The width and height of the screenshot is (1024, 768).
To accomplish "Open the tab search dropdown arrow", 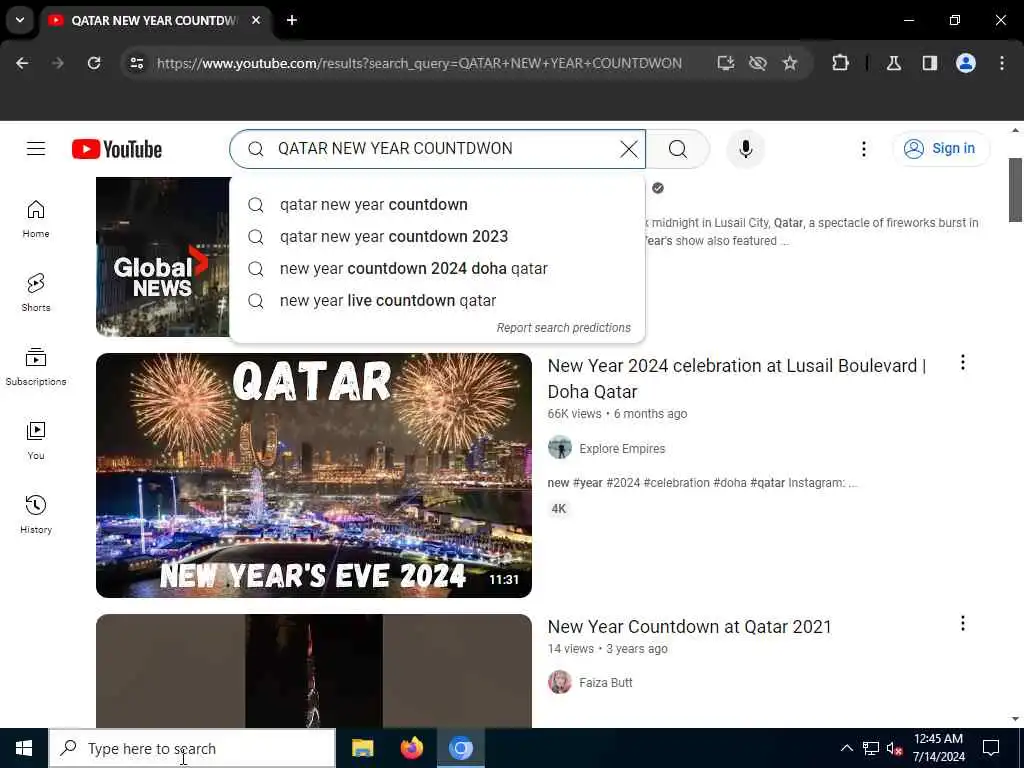I will click(x=20, y=20).
